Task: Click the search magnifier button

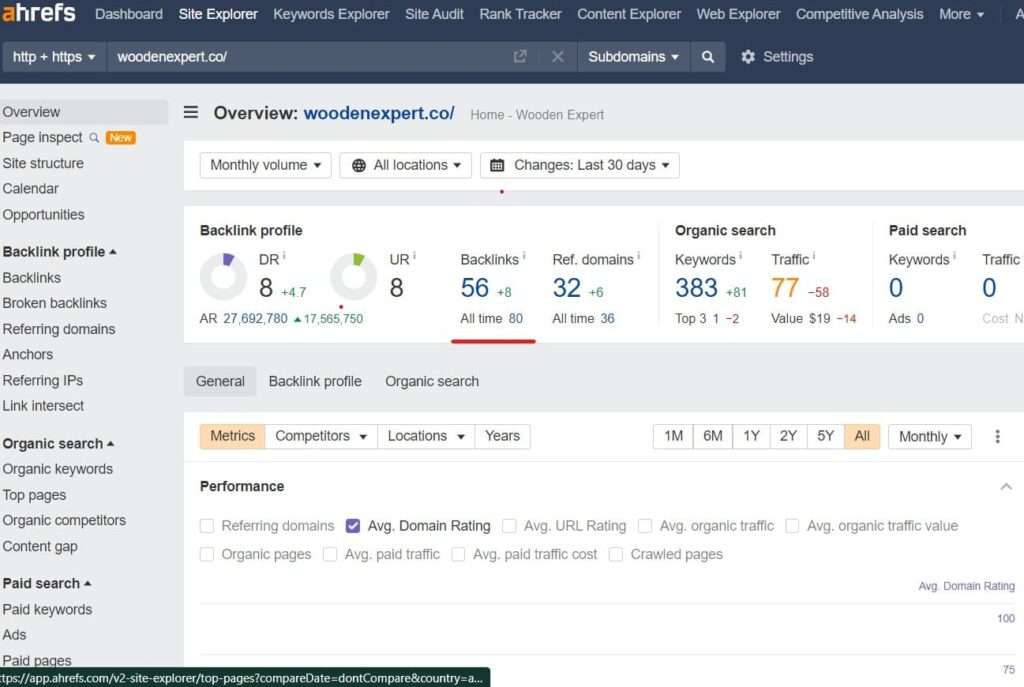Action: click(x=708, y=57)
